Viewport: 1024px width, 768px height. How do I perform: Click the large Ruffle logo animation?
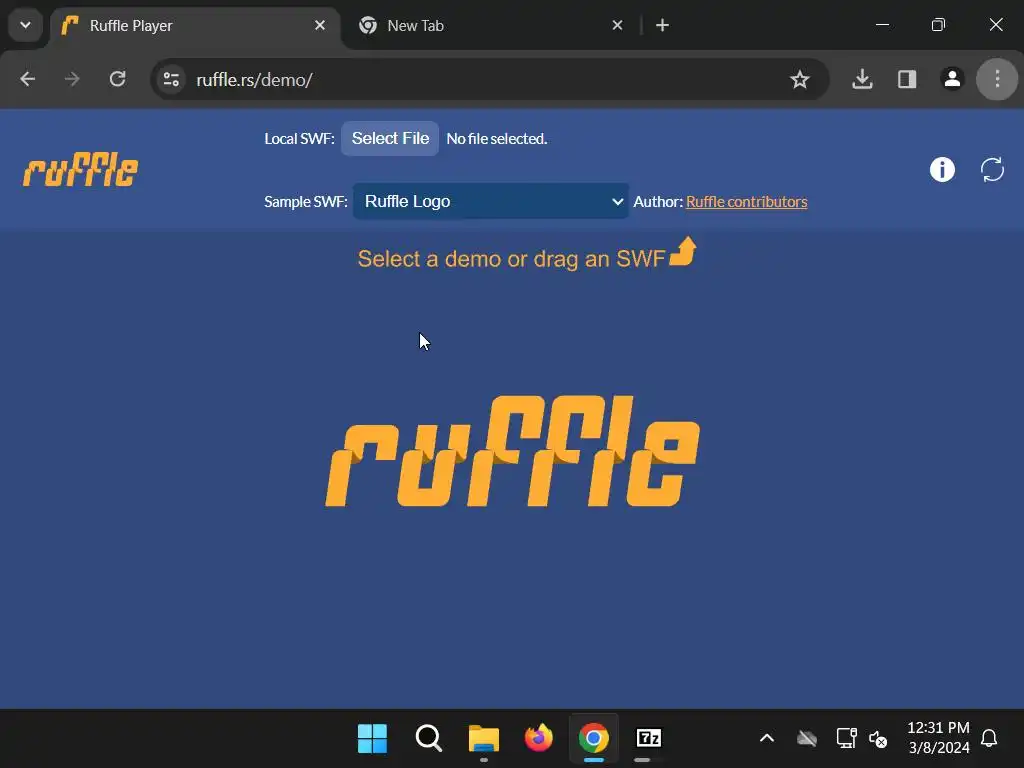click(513, 451)
